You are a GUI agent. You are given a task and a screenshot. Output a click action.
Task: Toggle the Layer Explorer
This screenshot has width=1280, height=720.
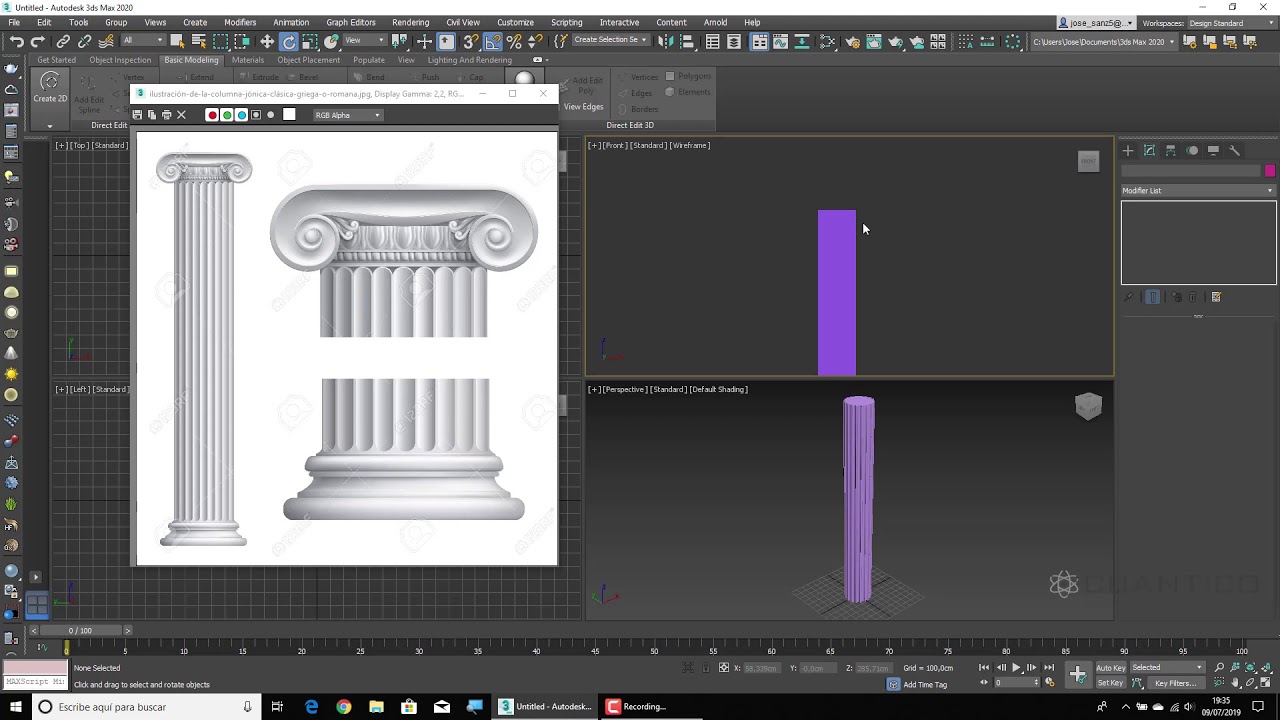[734, 41]
